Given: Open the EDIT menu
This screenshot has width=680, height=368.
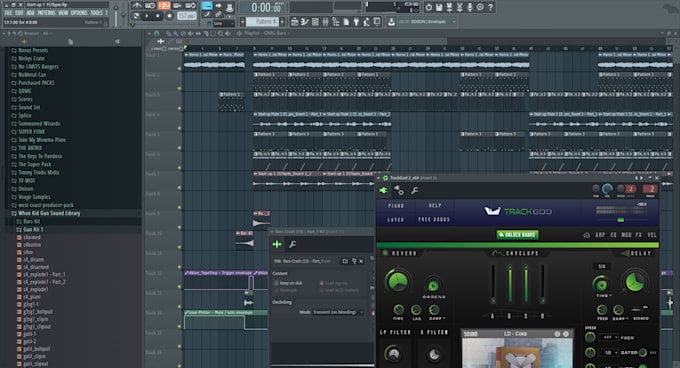Looking at the screenshot, I should click(x=19, y=13).
